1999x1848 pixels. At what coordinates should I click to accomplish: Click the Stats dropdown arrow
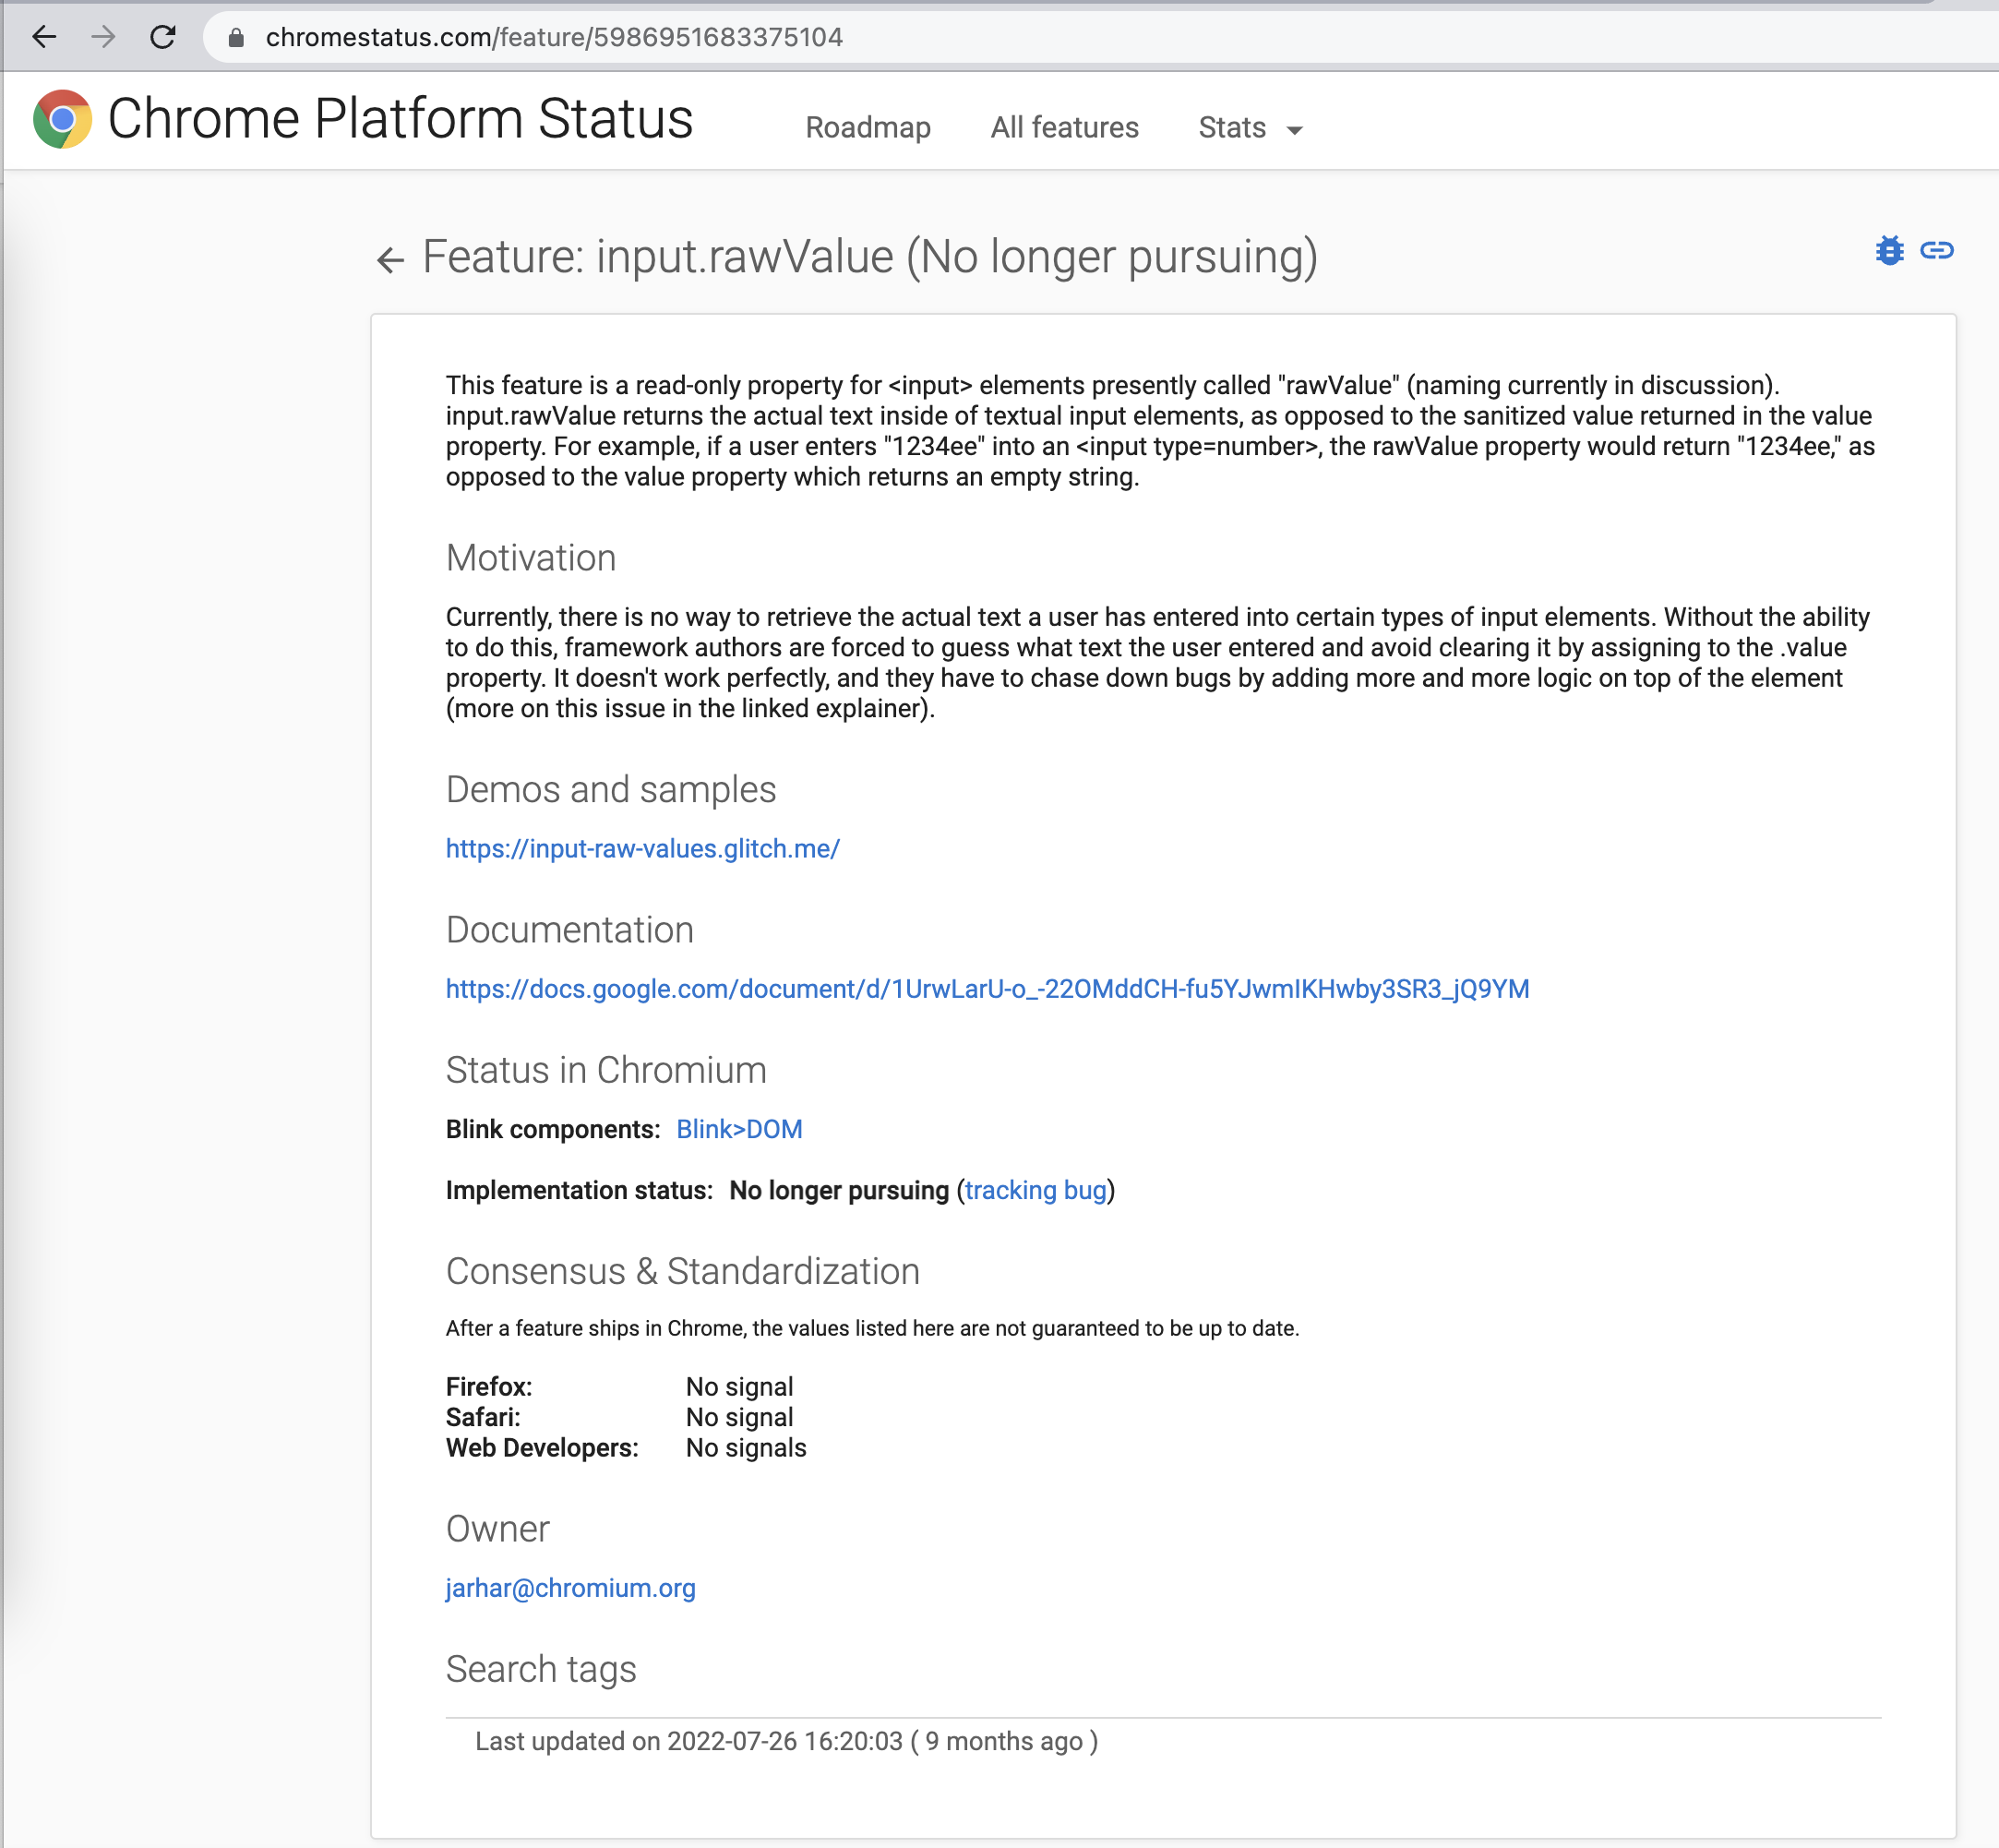[x=1295, y=130]
